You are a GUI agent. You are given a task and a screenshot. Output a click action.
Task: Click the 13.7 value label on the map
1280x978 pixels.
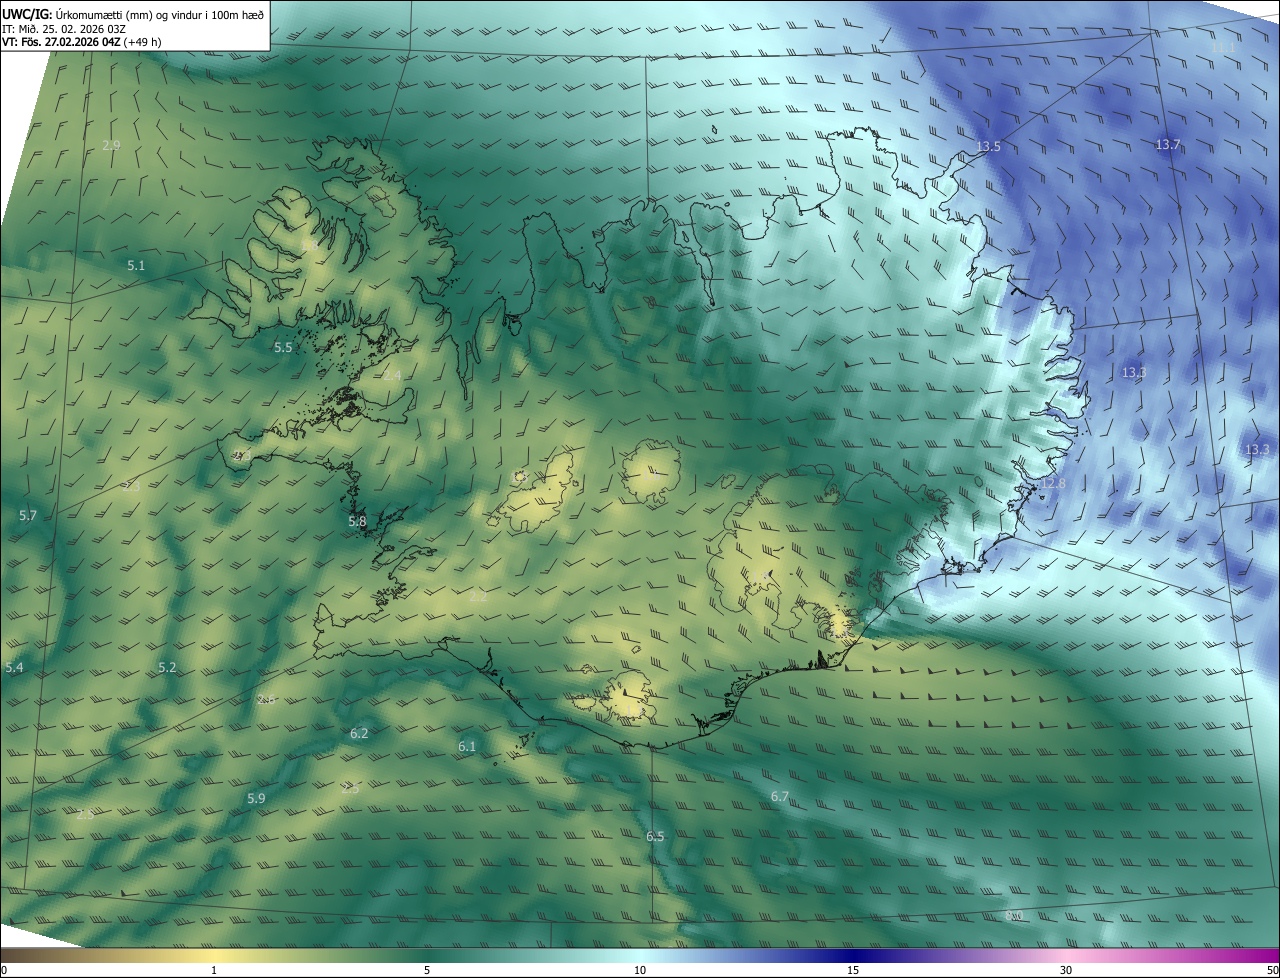point(1168,145)
